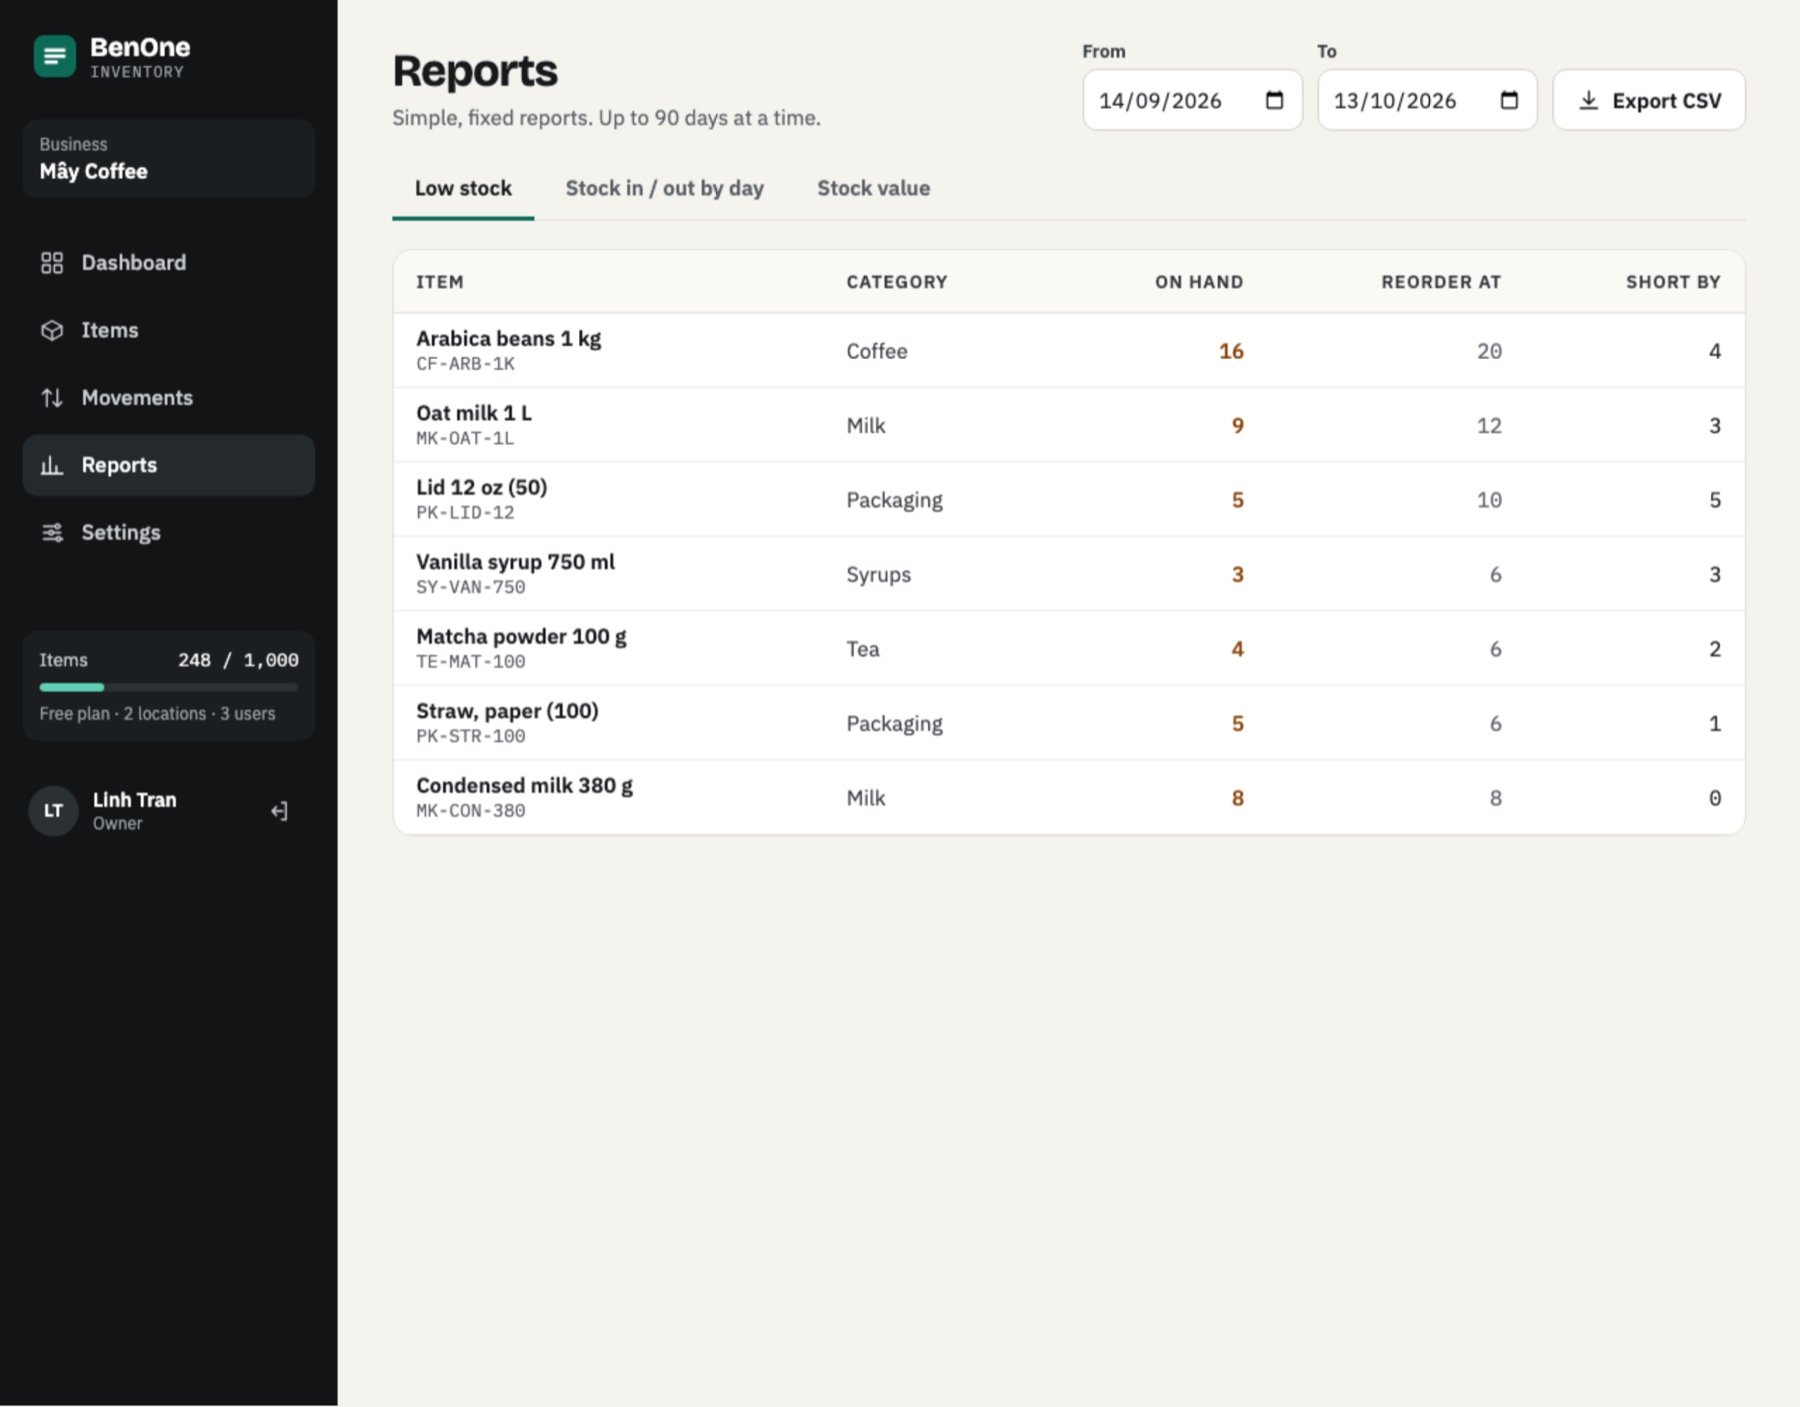Click the LT user avatar

(x=53, y=811)
